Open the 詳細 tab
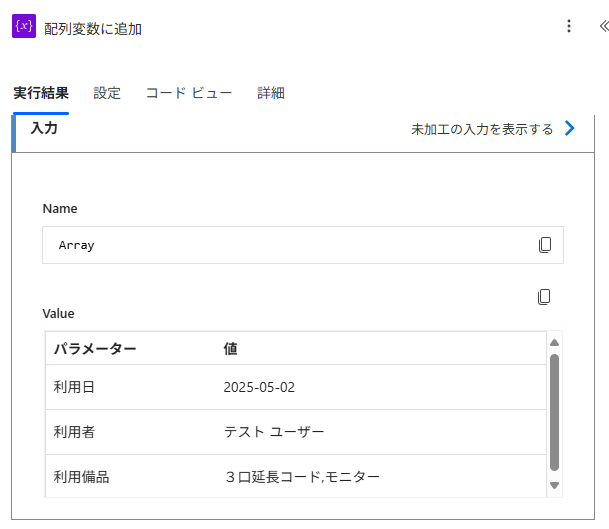This screenshot has height=529, width=609. point(271,93)
